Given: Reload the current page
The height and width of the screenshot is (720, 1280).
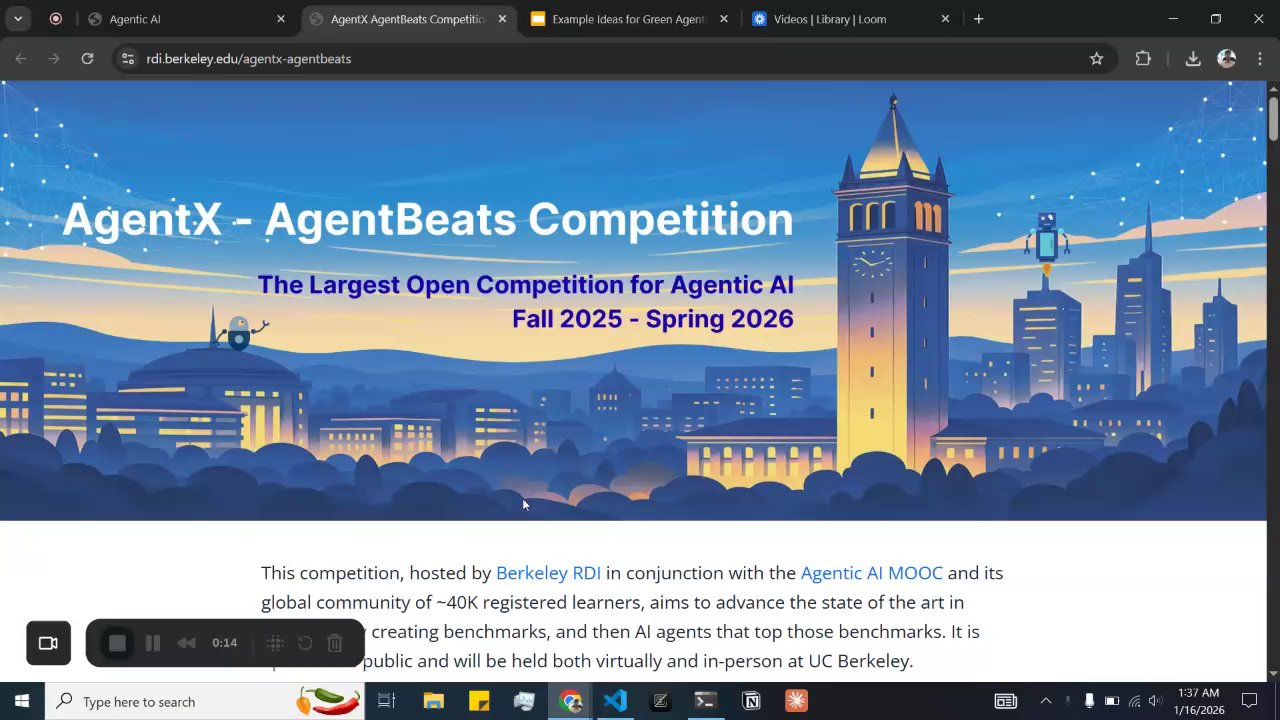Looking at the screenshot, I should (87, 59).
